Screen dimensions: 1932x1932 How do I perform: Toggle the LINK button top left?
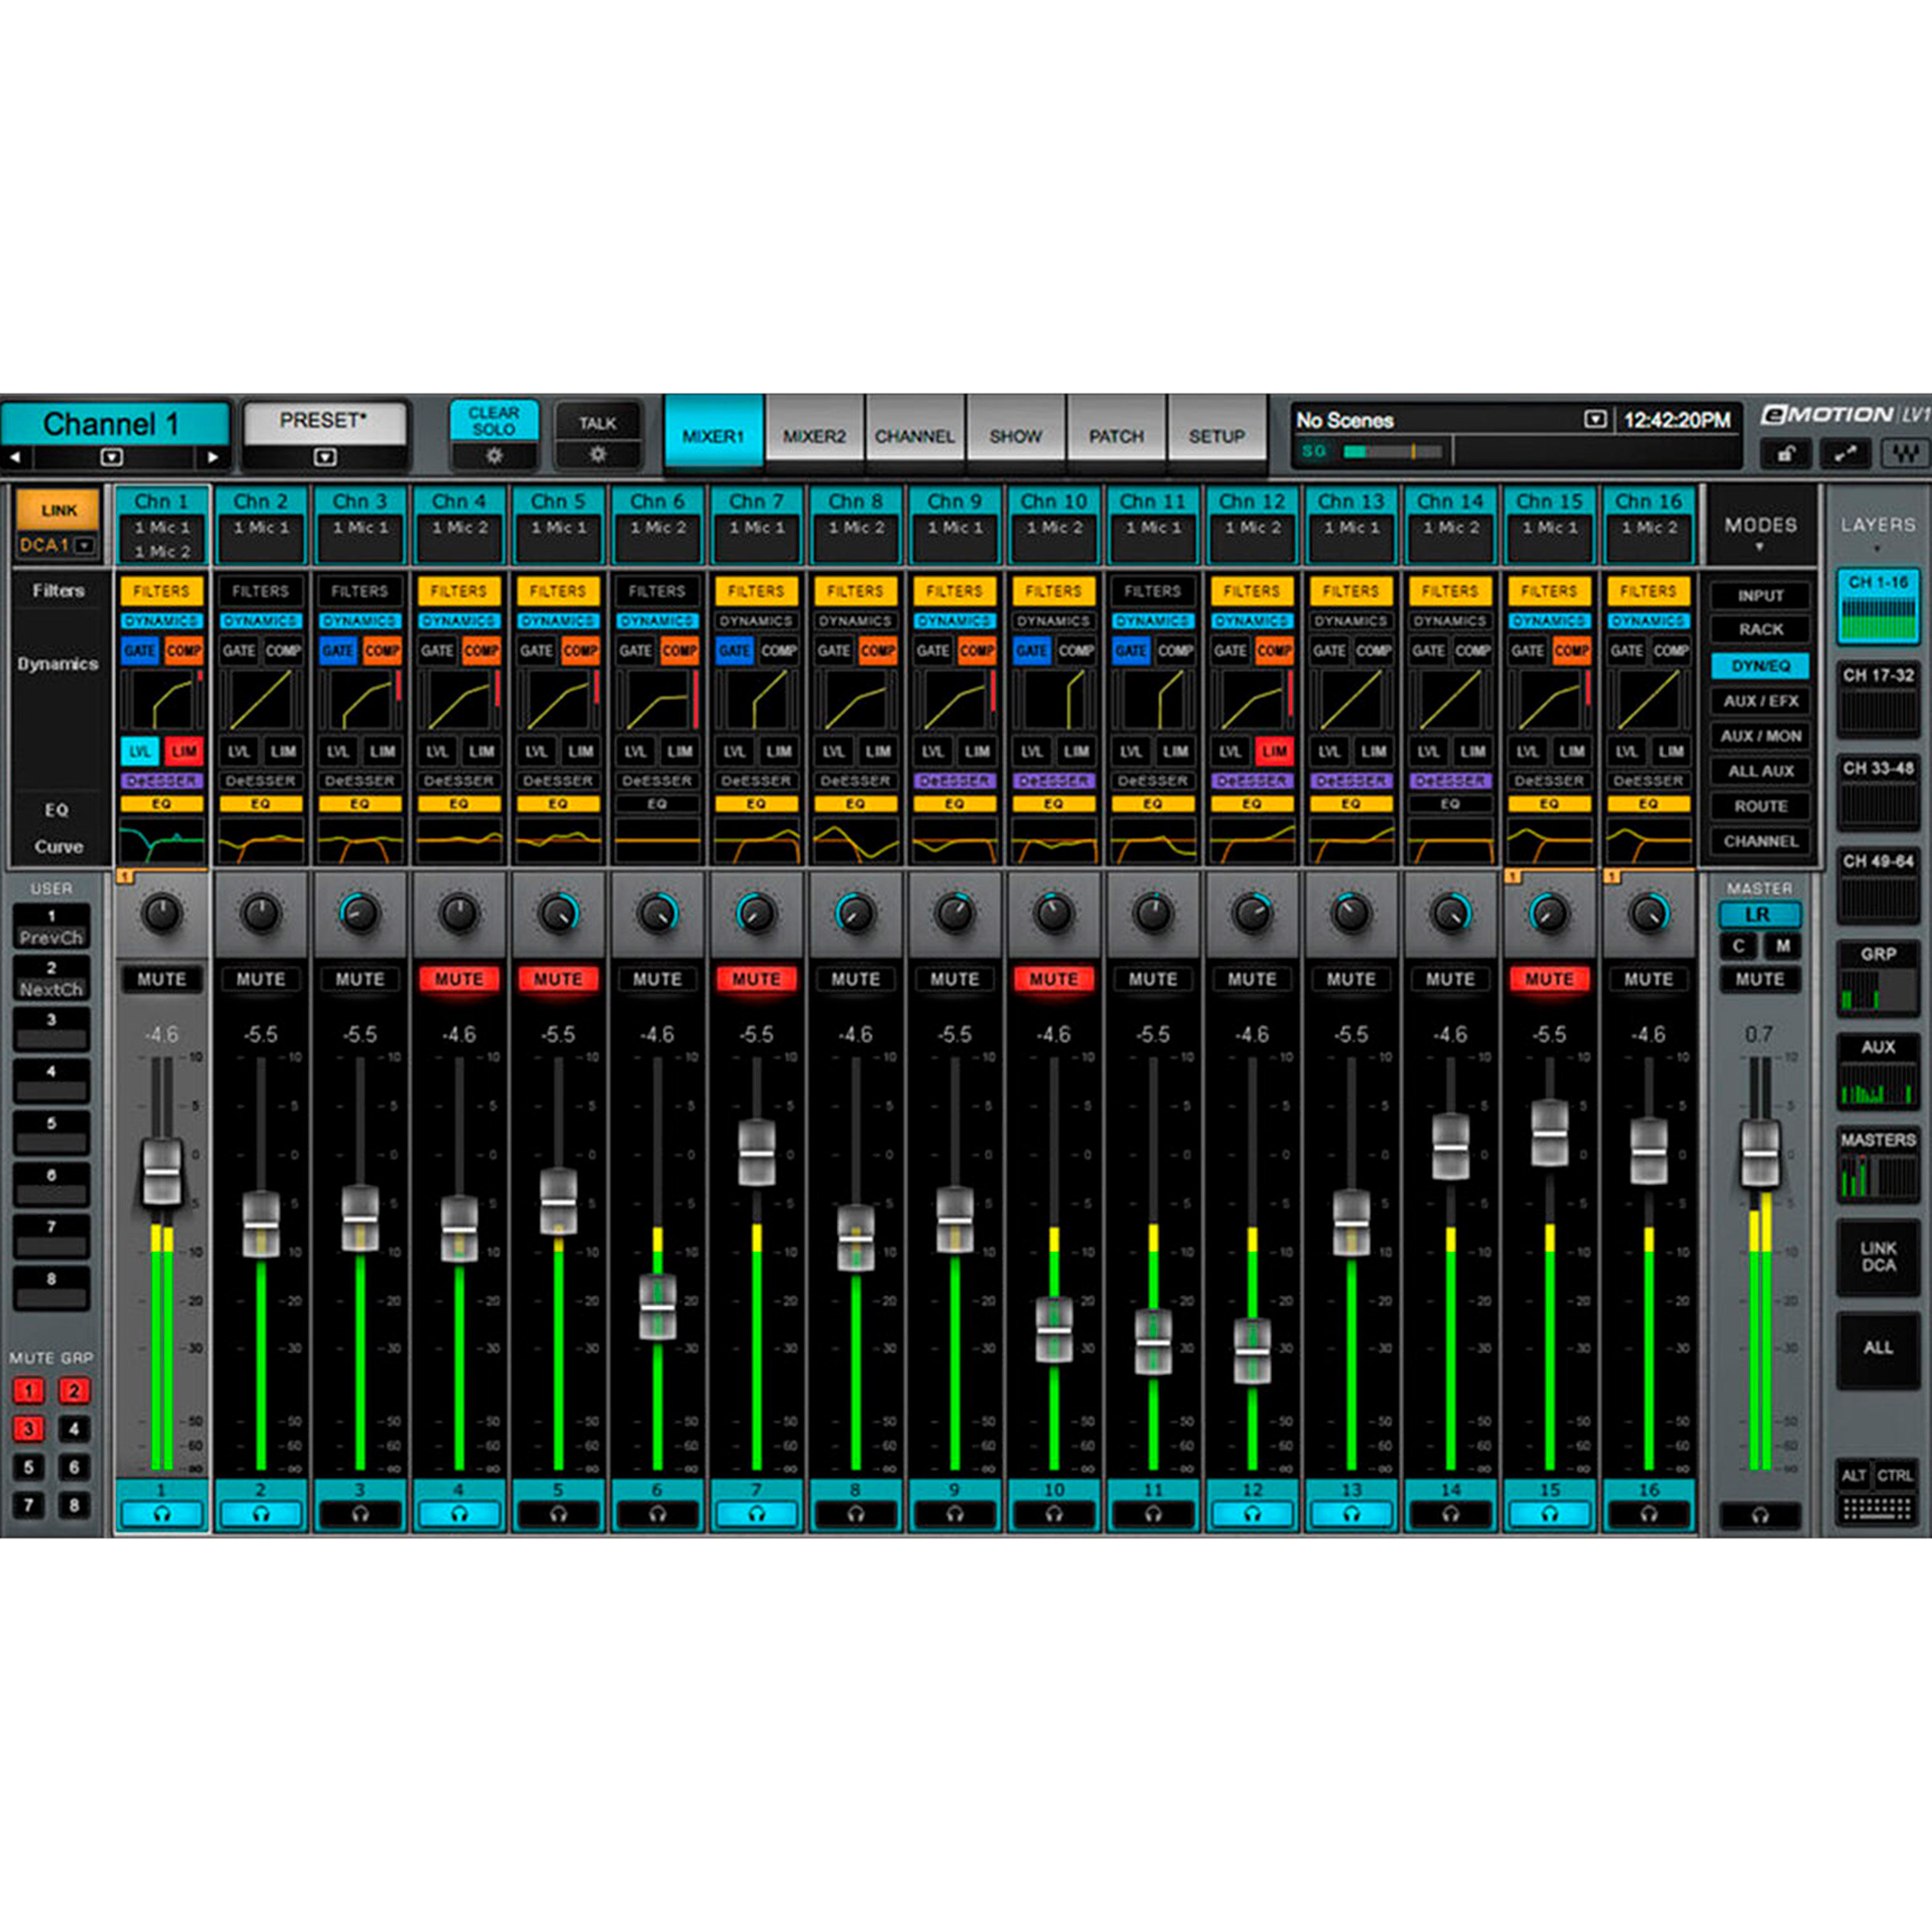57,508
